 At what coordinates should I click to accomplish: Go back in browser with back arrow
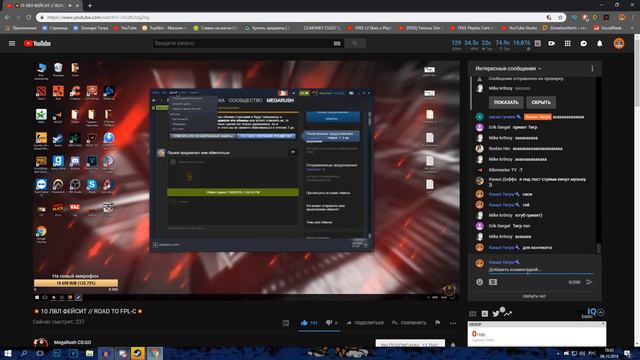tap(7, 18)
